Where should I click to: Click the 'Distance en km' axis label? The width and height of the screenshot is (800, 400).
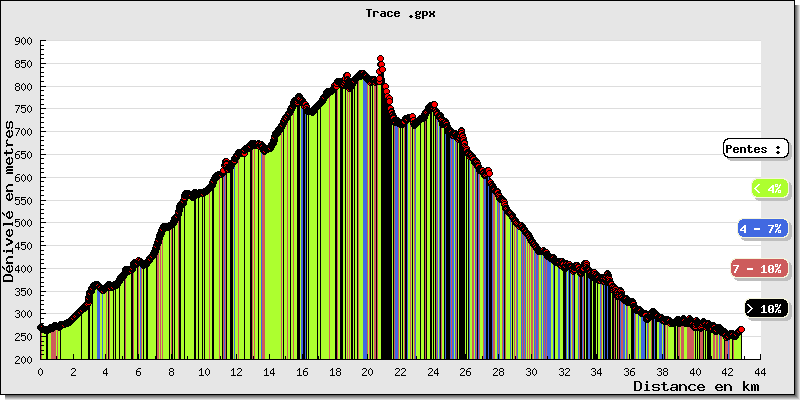click(695, 386)
